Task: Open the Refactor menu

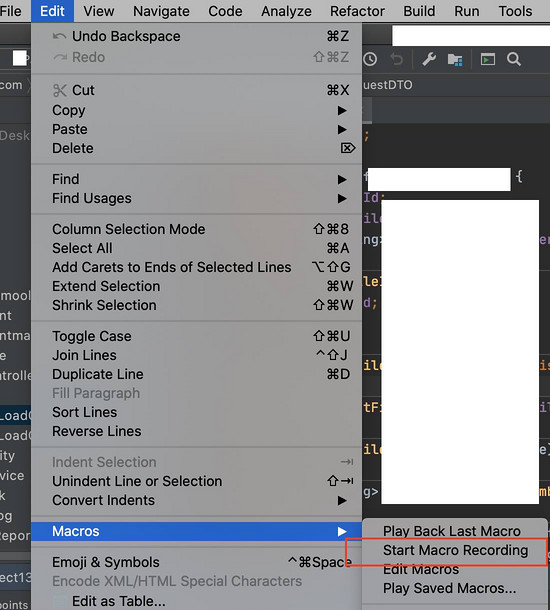Action: pyautogui.click(x=357, y=11)
